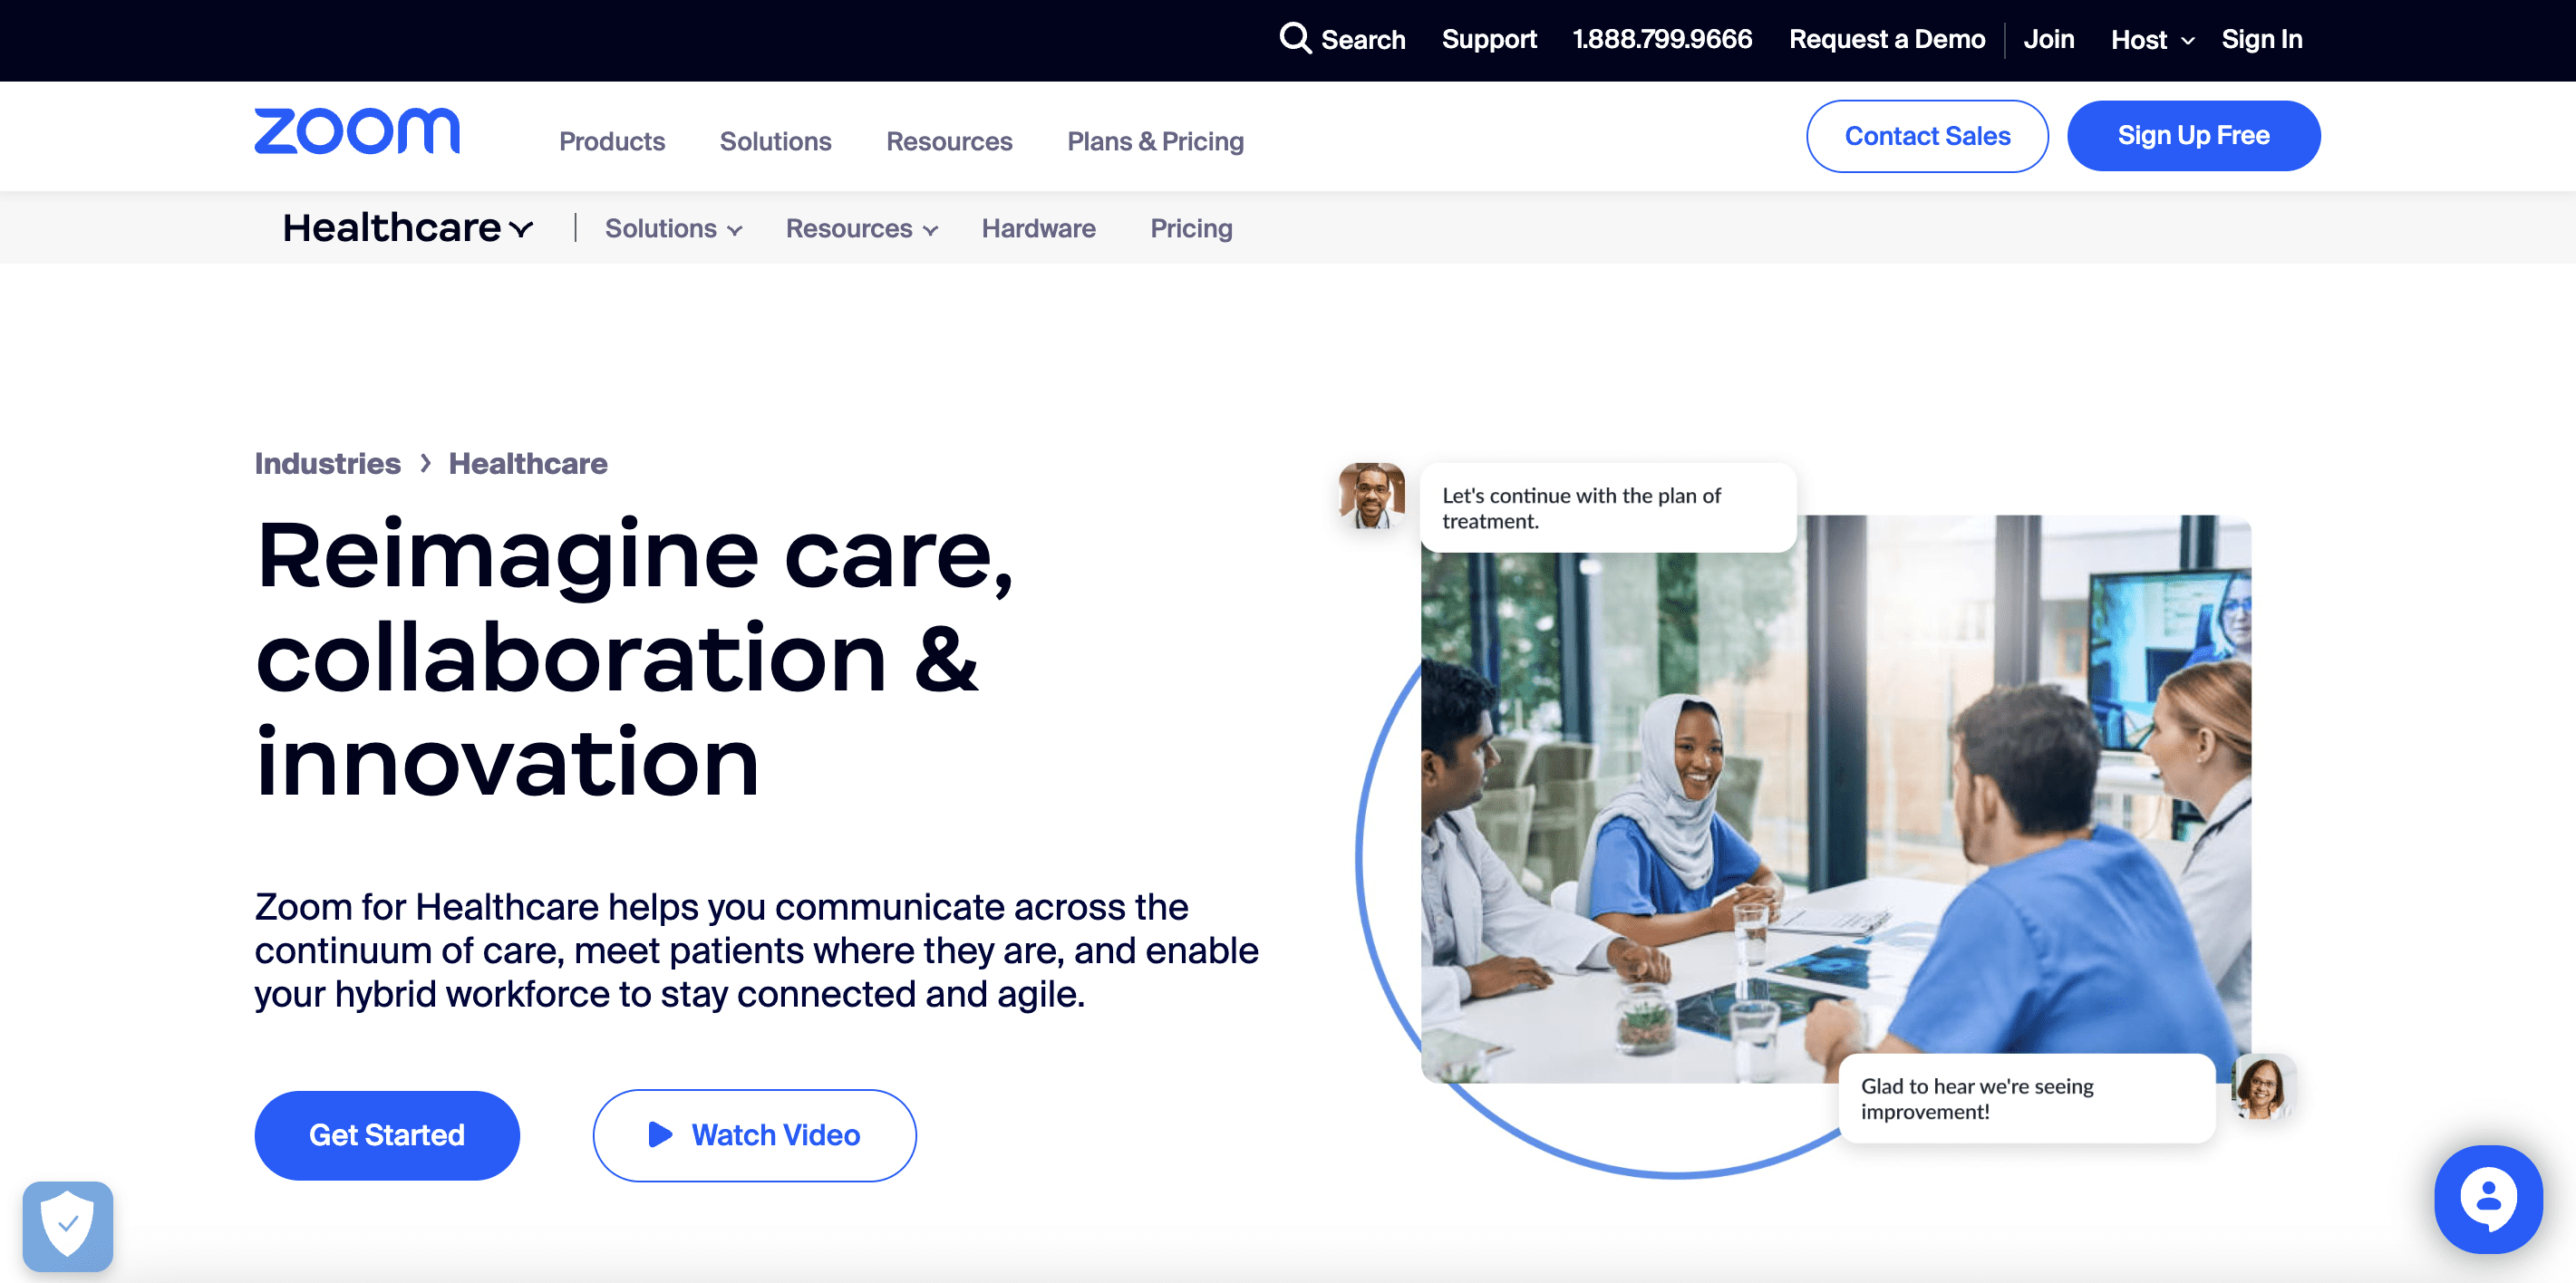Click the Search magnifier icon
2576x1283 pixels.
click(1295, 38)
